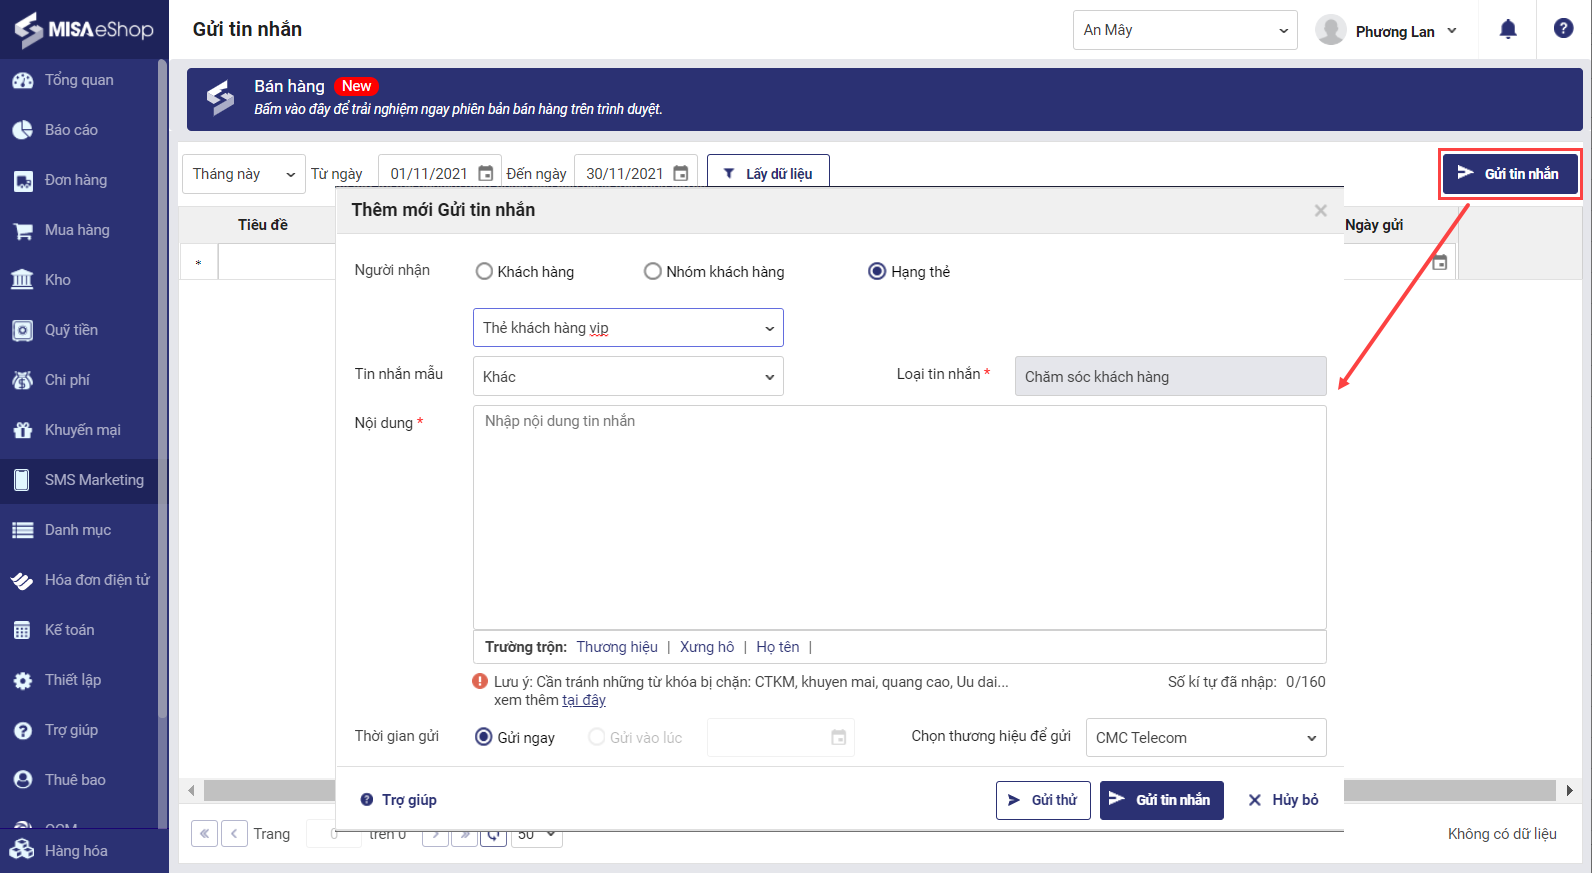Open calendar for Từ ngày date
1592x873 pixels.
tap(486, 173)
